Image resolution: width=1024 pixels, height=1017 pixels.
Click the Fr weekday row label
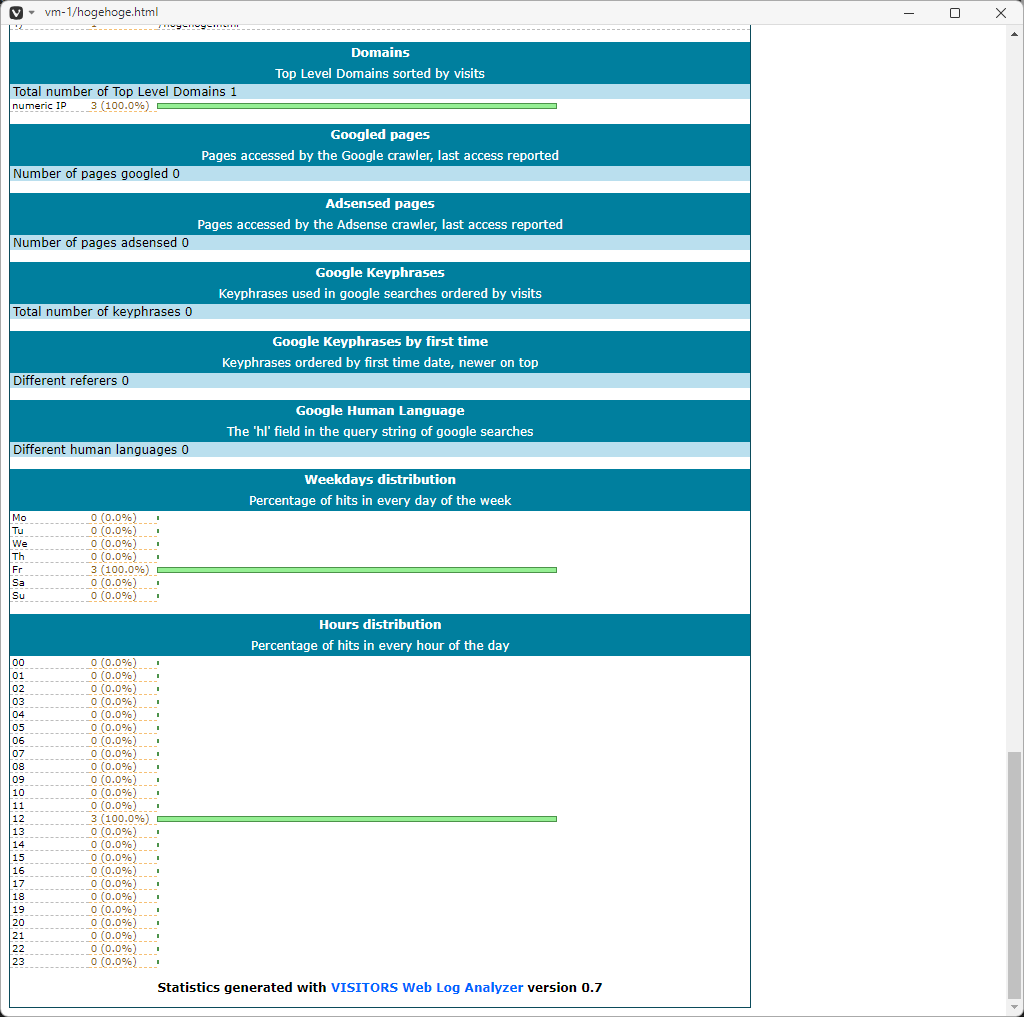pos(17,570)
